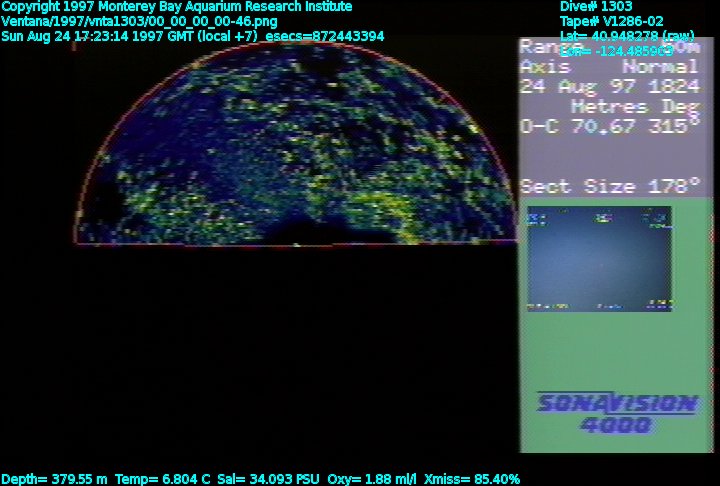
Task: Select the Tape# V1286-02 label
Action: point(612,21)
